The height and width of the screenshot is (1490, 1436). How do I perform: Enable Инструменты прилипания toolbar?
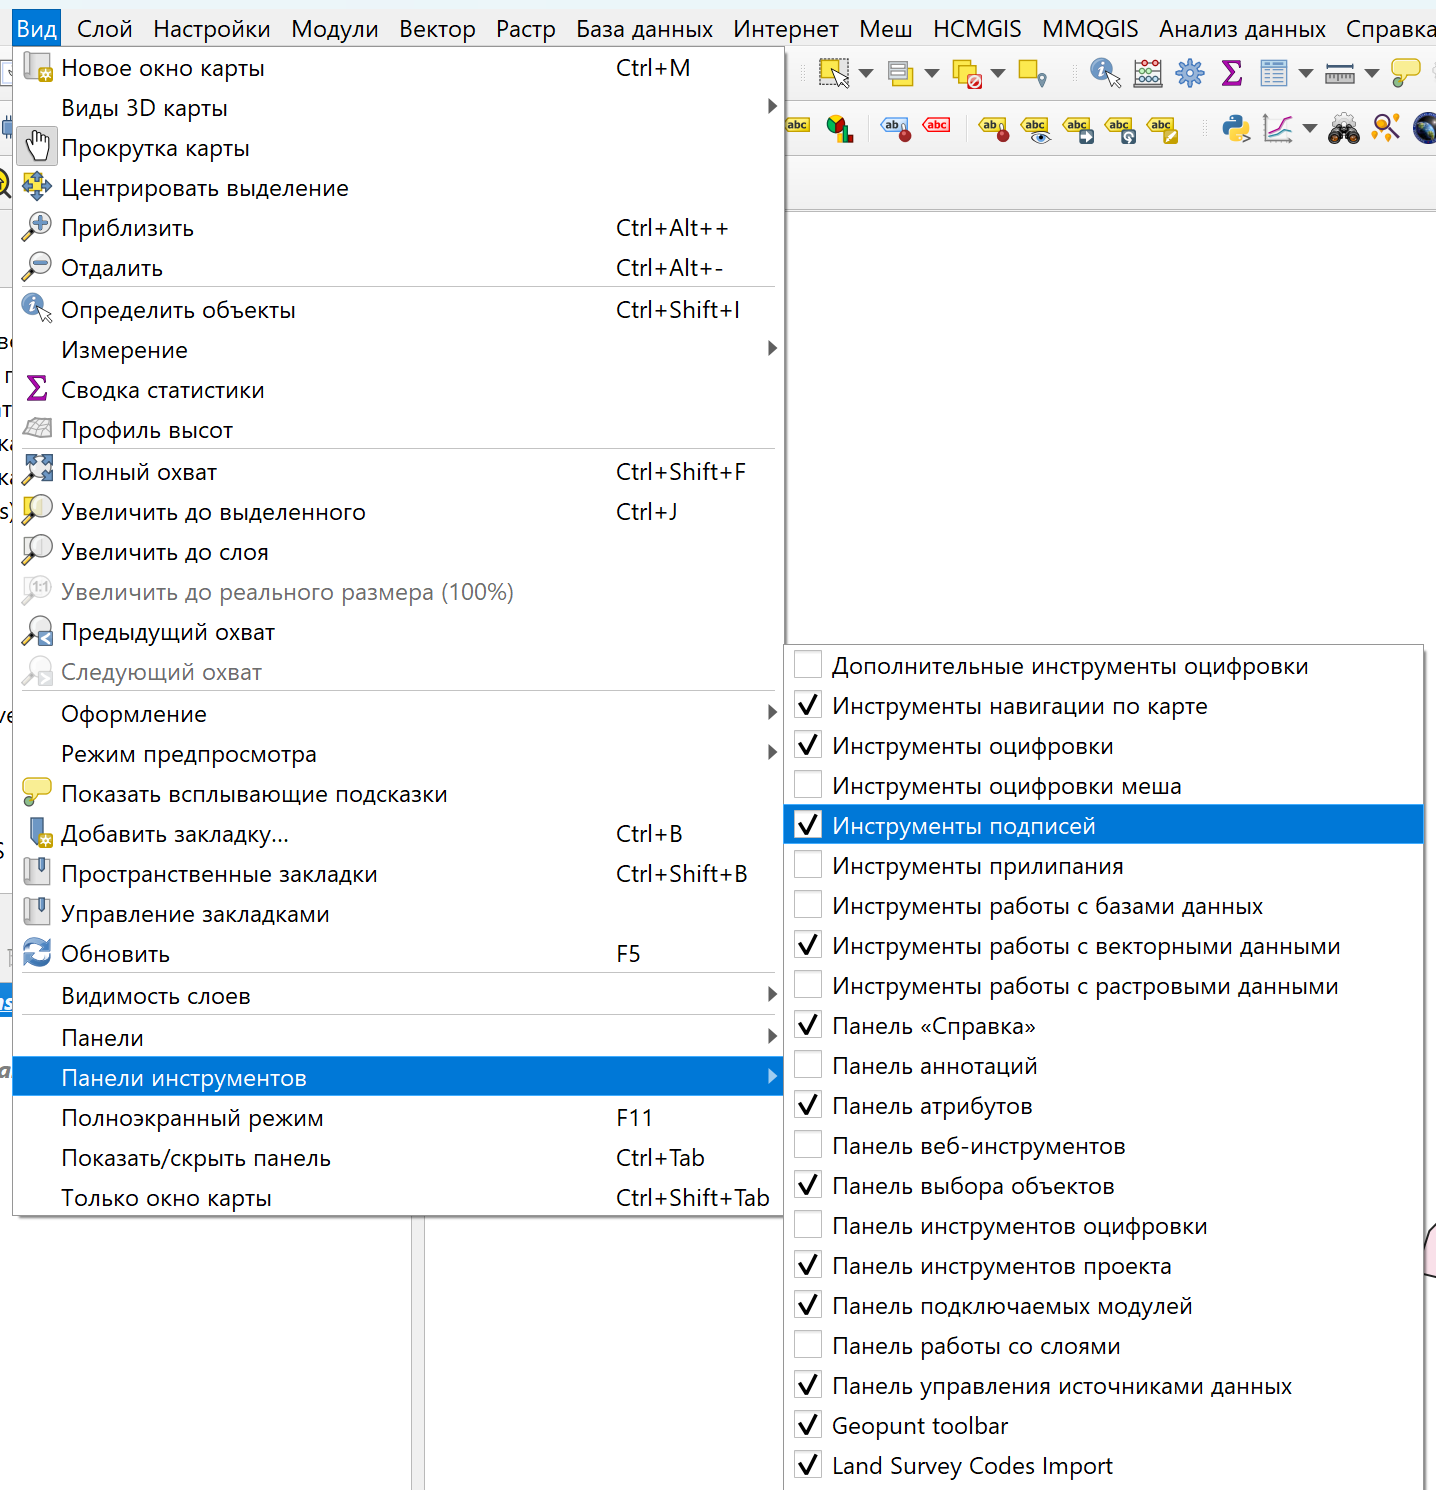pyautogui.click(x=808, y=865)
